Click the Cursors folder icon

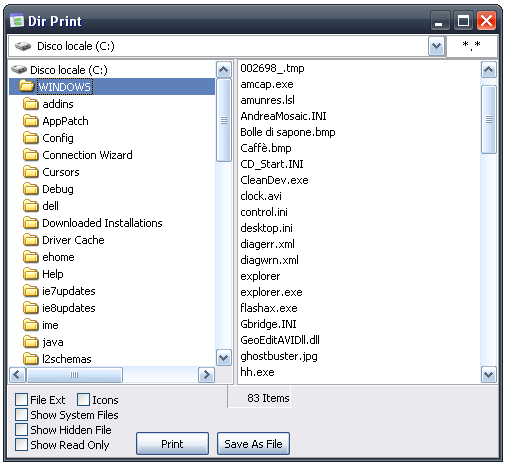pyautogui.click(x=31, y=172)
